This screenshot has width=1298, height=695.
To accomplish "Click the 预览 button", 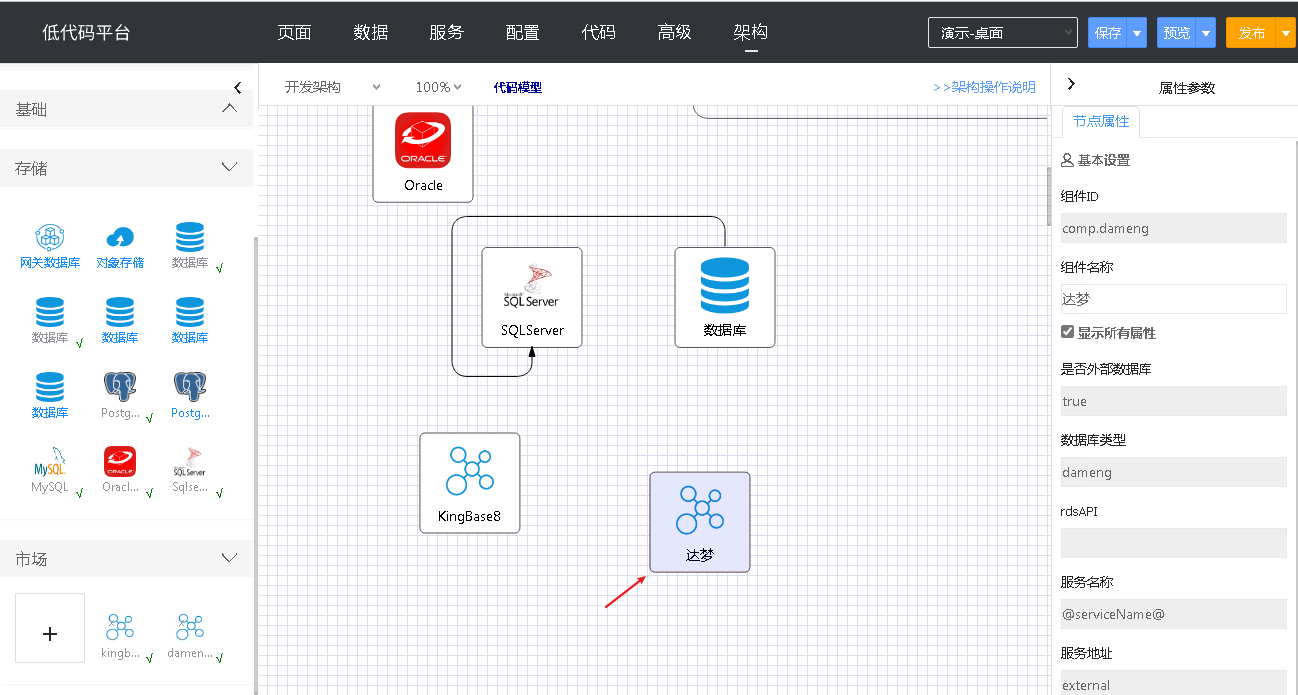I will pyautogui.click(x=1177, y=33).
